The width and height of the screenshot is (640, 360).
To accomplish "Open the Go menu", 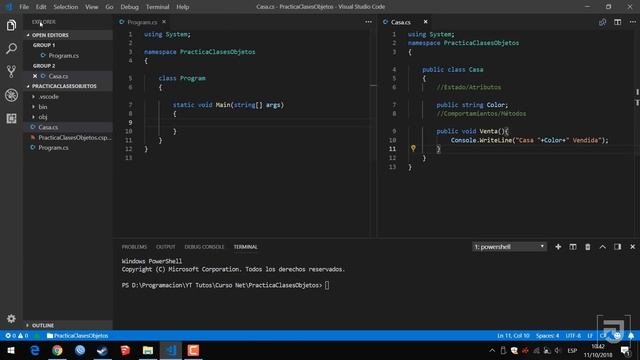I will (109, 7).
